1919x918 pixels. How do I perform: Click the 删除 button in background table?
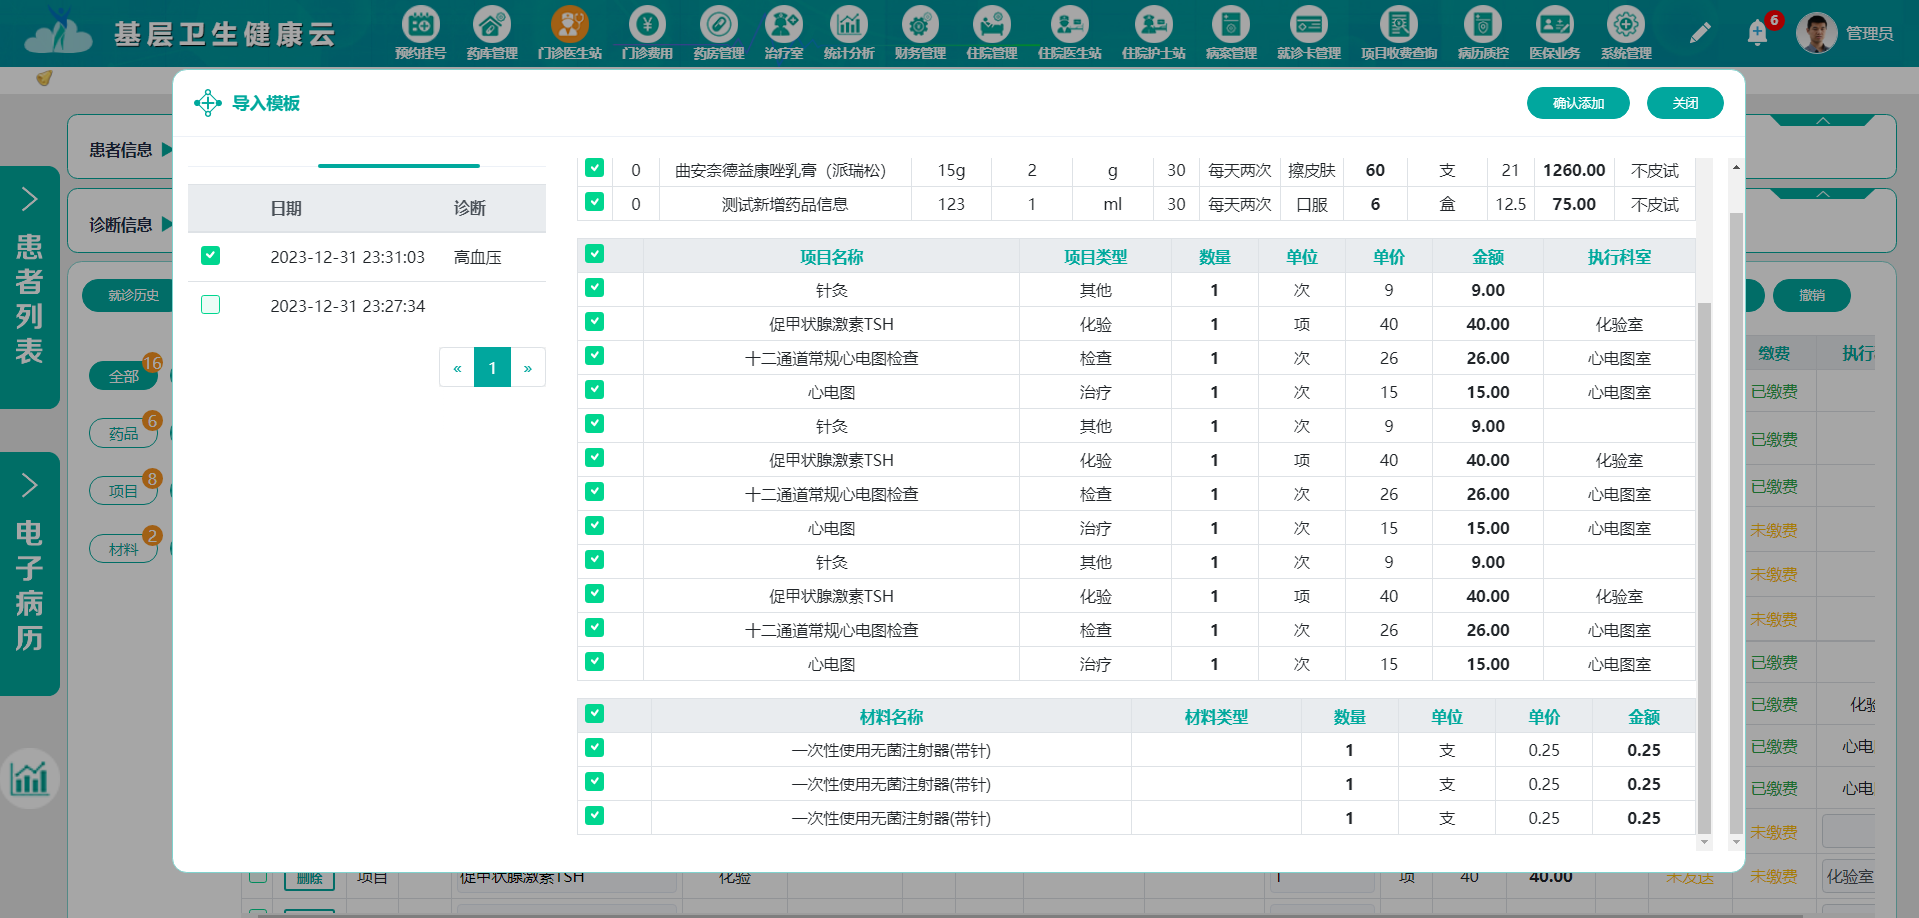[309, 879]
